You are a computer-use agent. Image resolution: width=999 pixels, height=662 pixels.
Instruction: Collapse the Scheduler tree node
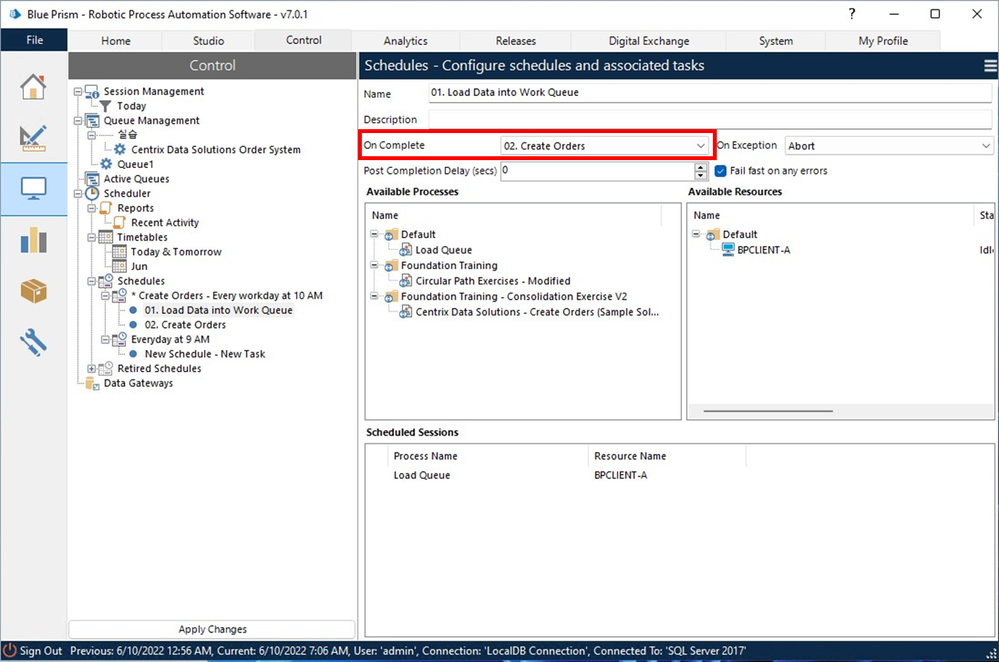(x=78, y=193)
